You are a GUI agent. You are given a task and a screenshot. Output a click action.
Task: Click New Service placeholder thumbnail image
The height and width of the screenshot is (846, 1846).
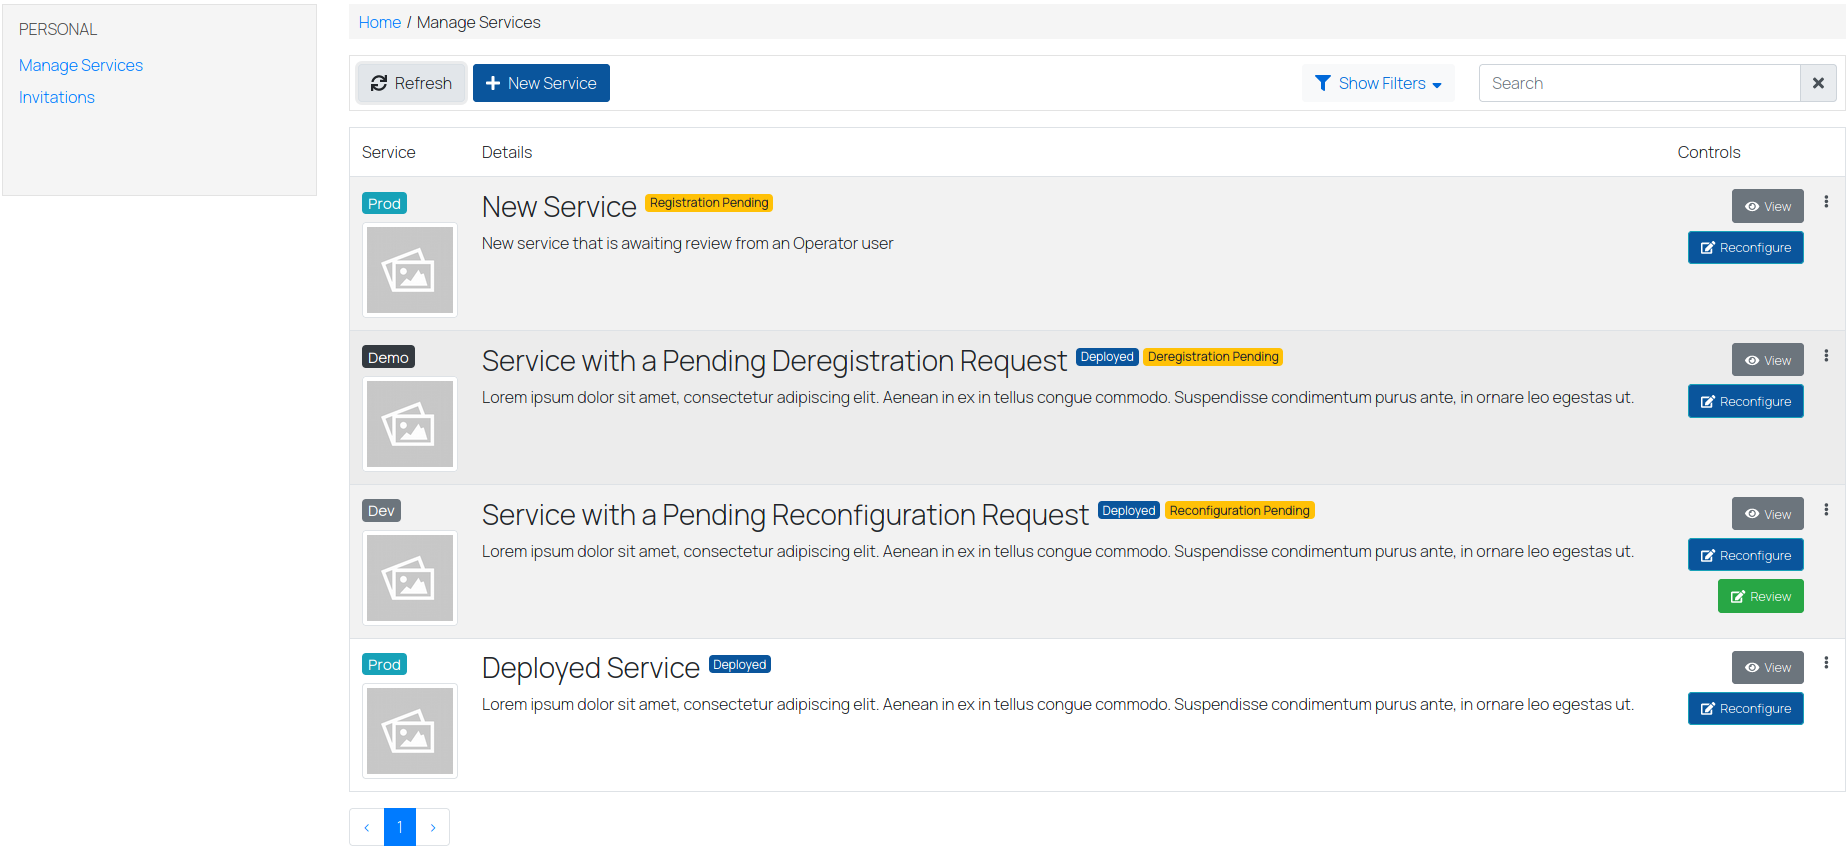click(x=410, y=270)
